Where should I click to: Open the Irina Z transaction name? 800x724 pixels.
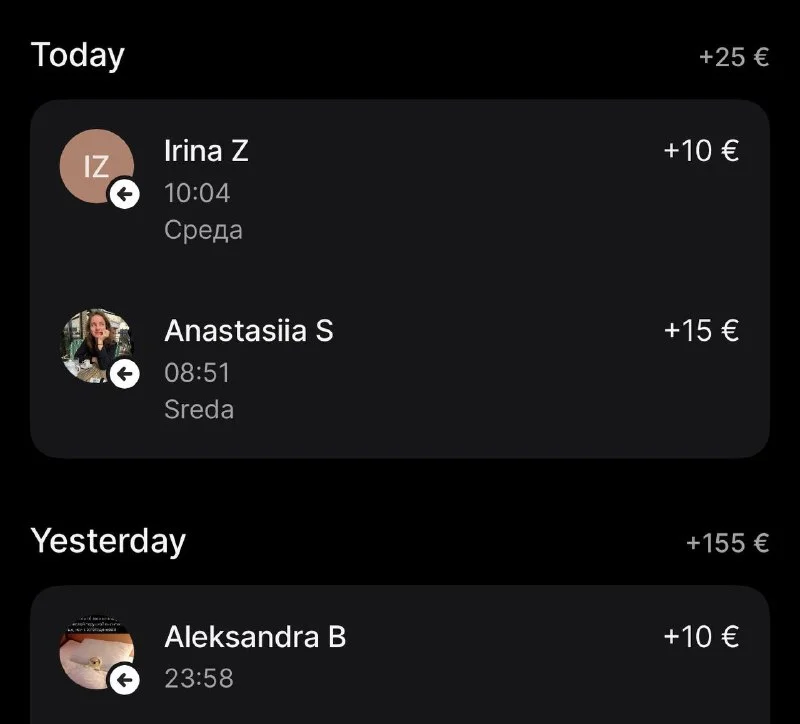[206, 151]
